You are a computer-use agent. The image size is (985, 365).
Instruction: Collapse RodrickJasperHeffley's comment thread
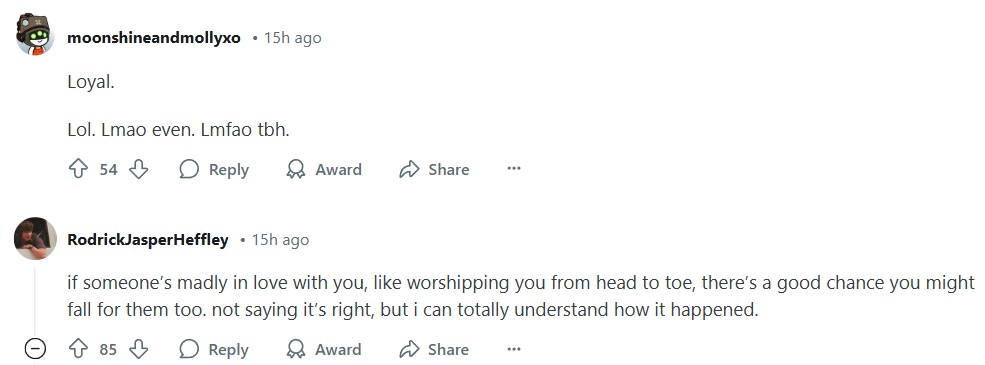pos(35,348)
